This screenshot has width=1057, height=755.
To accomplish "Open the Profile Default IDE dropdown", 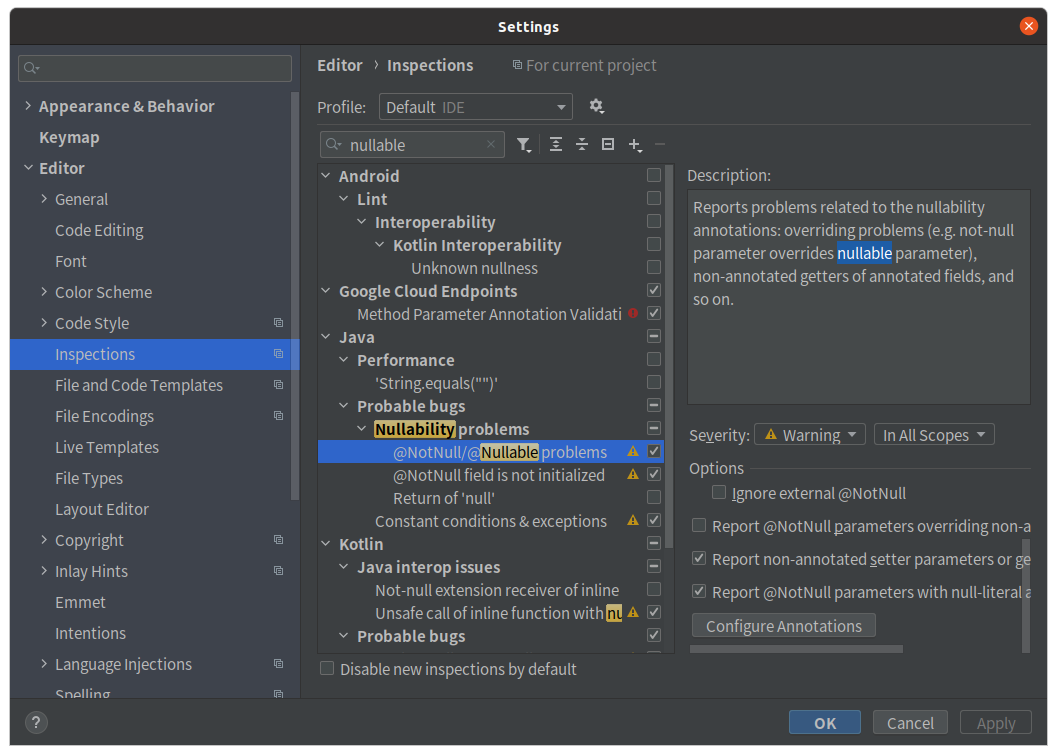I will pos(475,107).
